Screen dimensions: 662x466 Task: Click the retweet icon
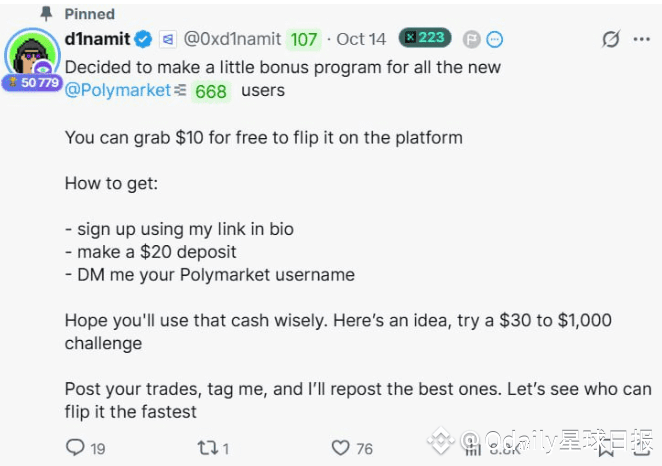point(208,447)
